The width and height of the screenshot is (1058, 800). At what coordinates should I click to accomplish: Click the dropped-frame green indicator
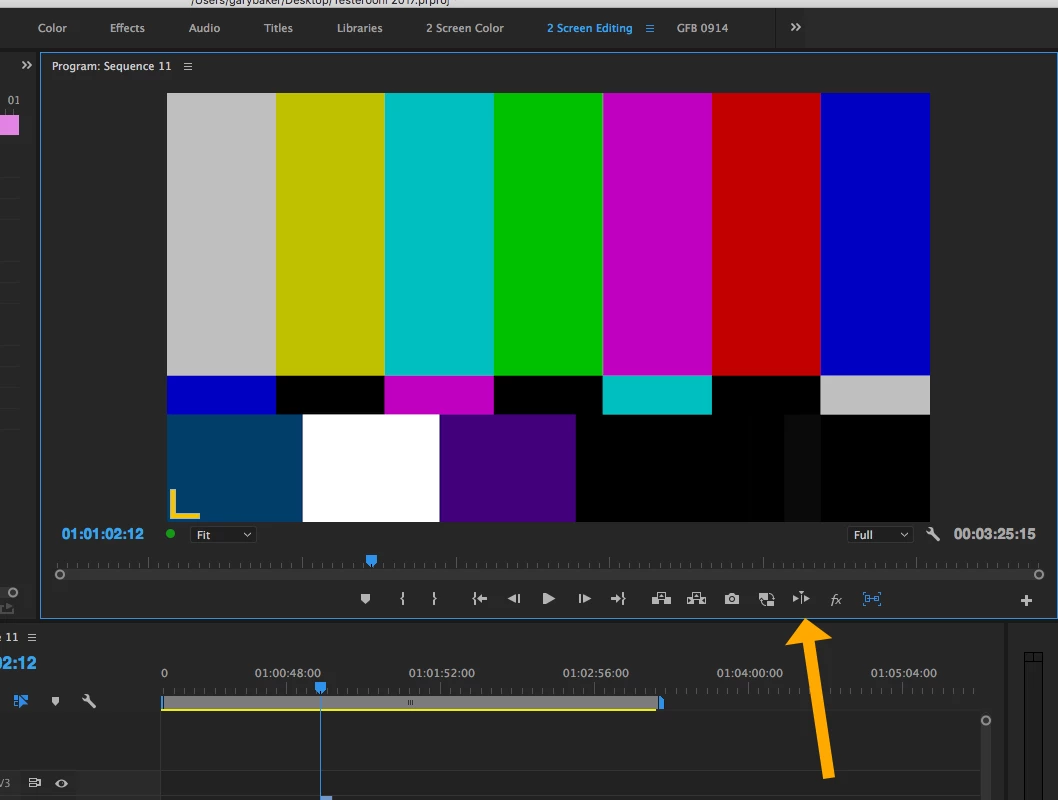click(171, 534)
